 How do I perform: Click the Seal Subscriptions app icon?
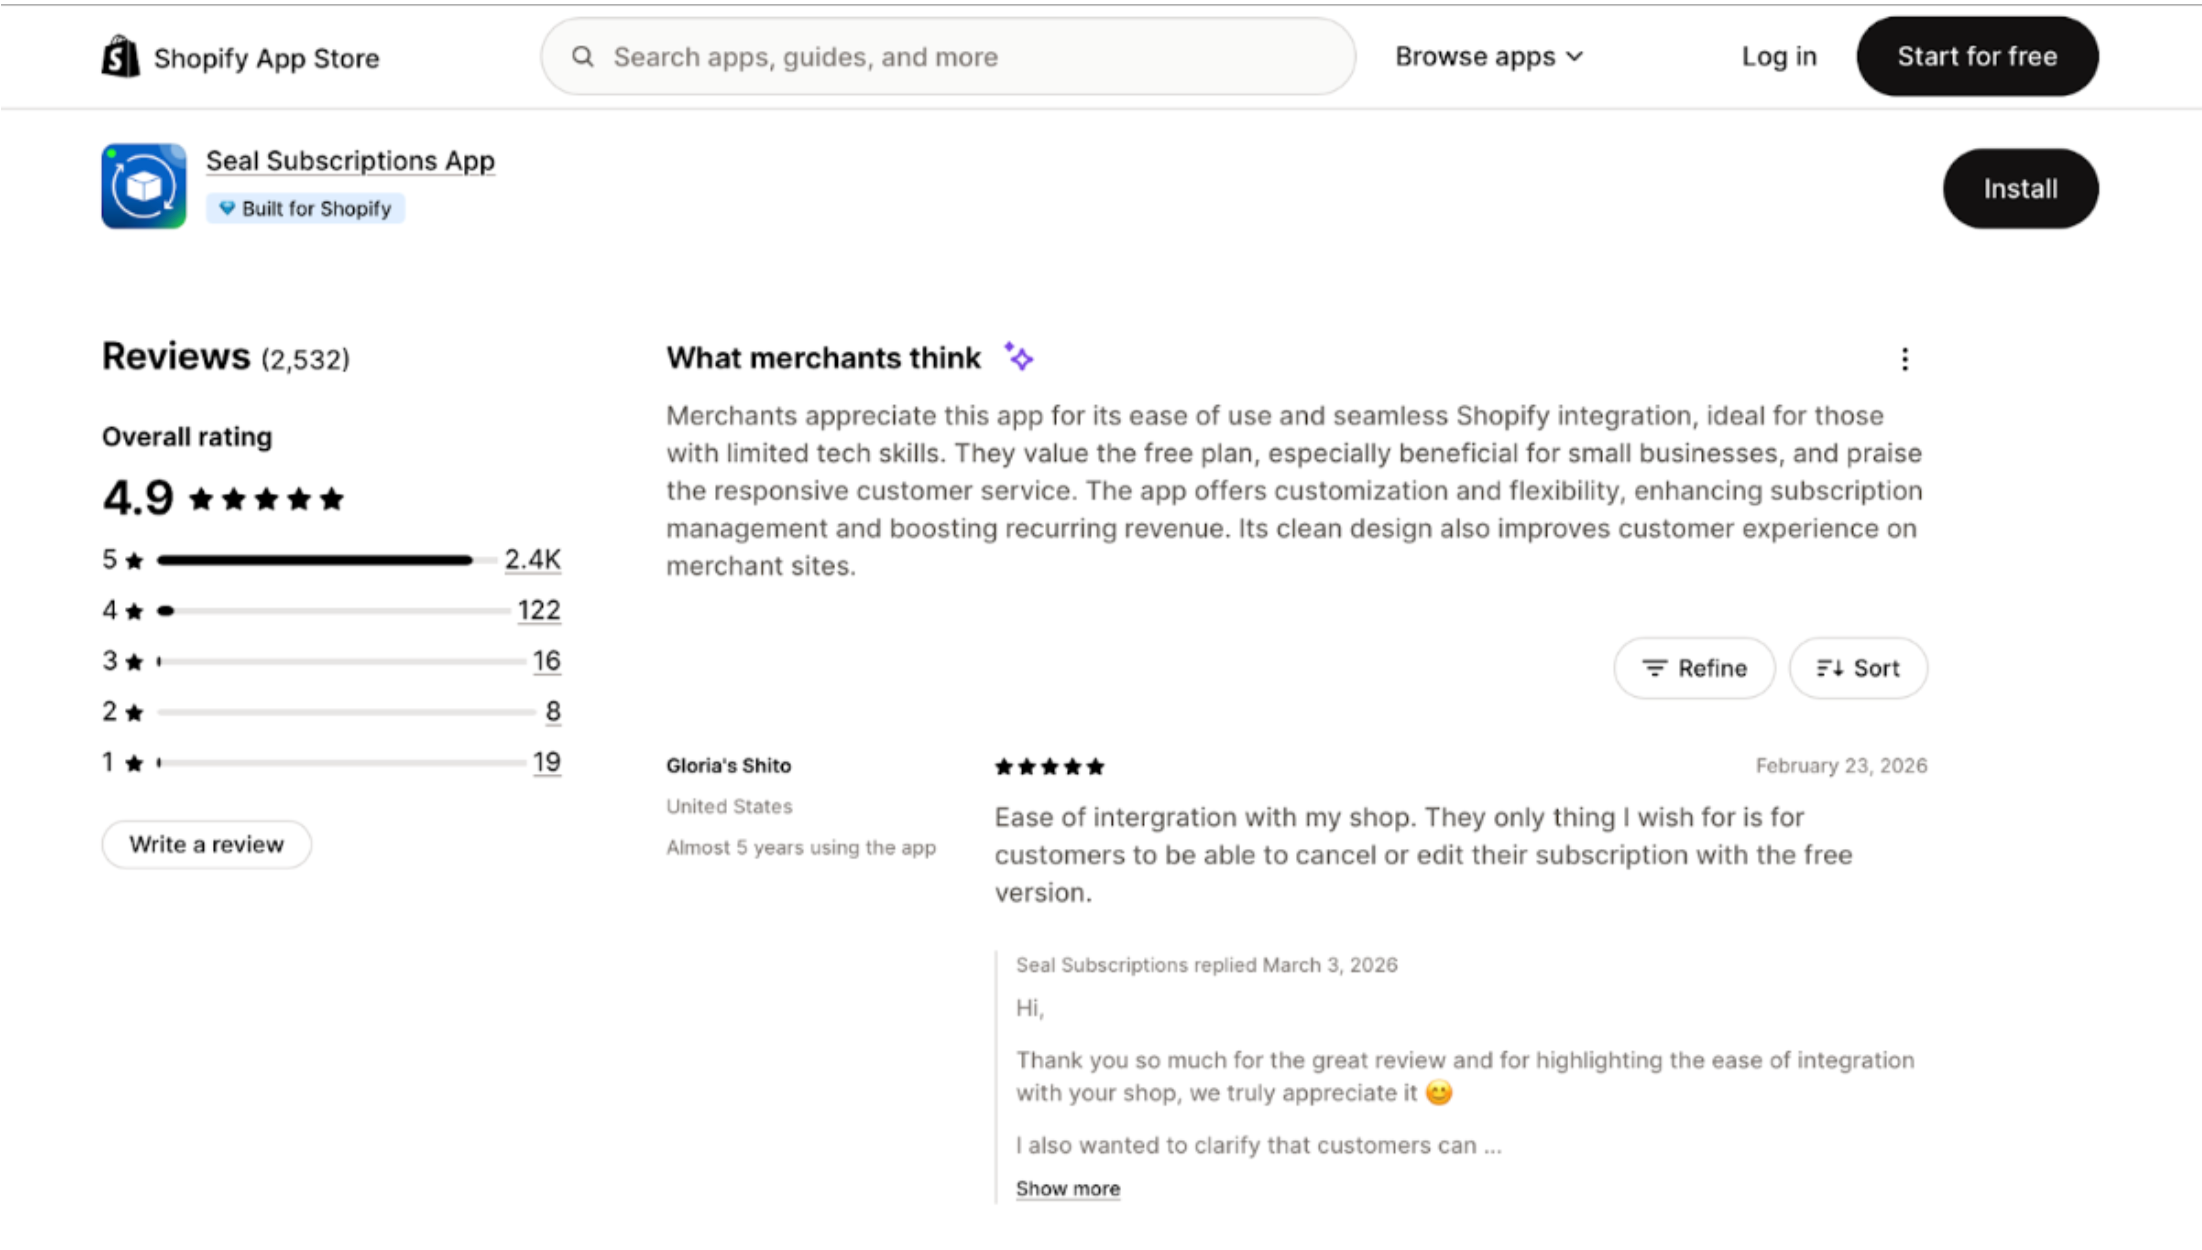[x=144, y=186]
